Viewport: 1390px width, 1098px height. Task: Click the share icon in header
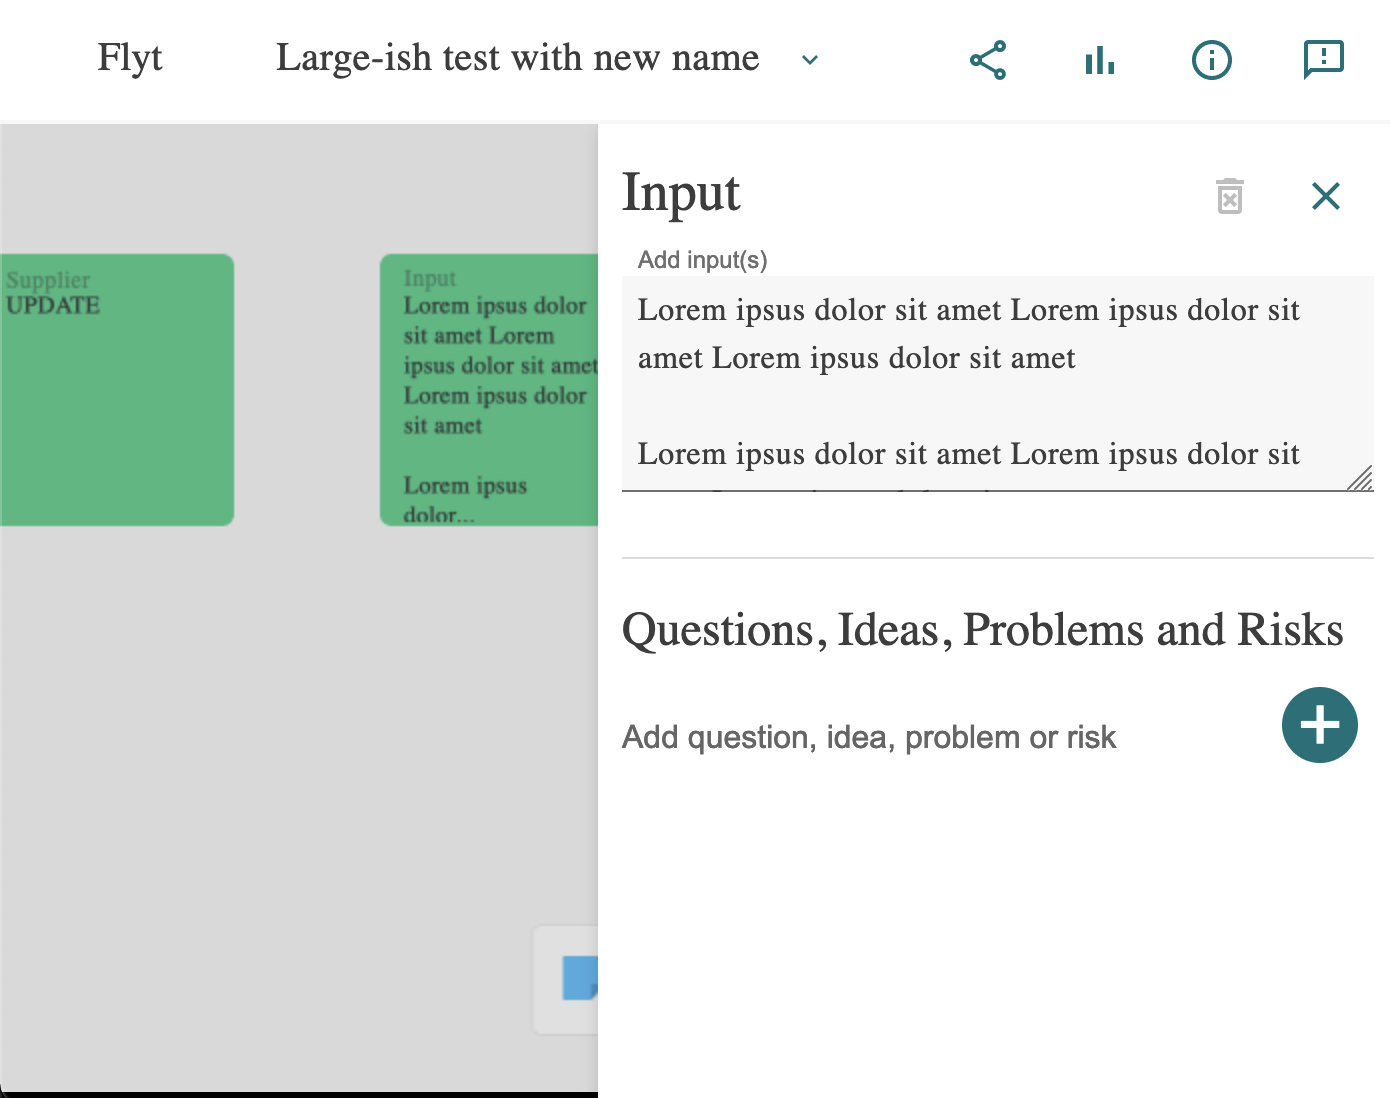pos(988,60)
